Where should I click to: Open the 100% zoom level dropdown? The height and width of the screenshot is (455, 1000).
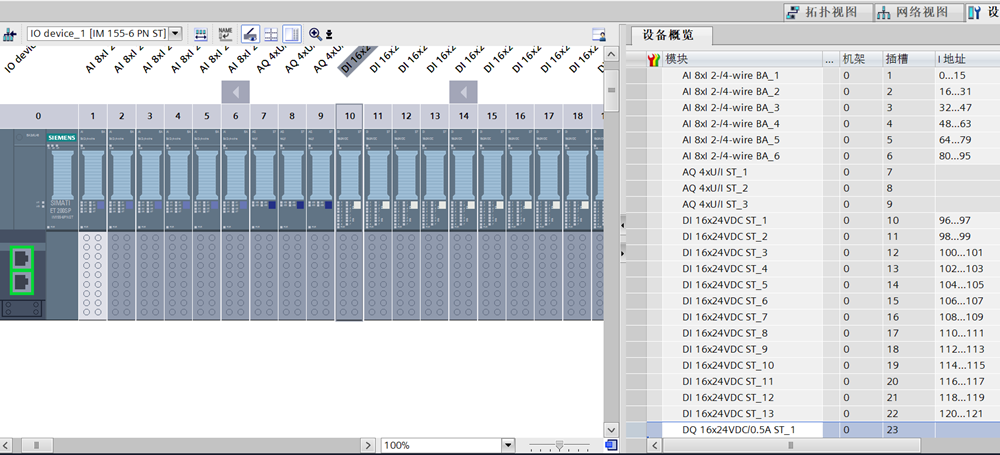click(x=508, y=445)
